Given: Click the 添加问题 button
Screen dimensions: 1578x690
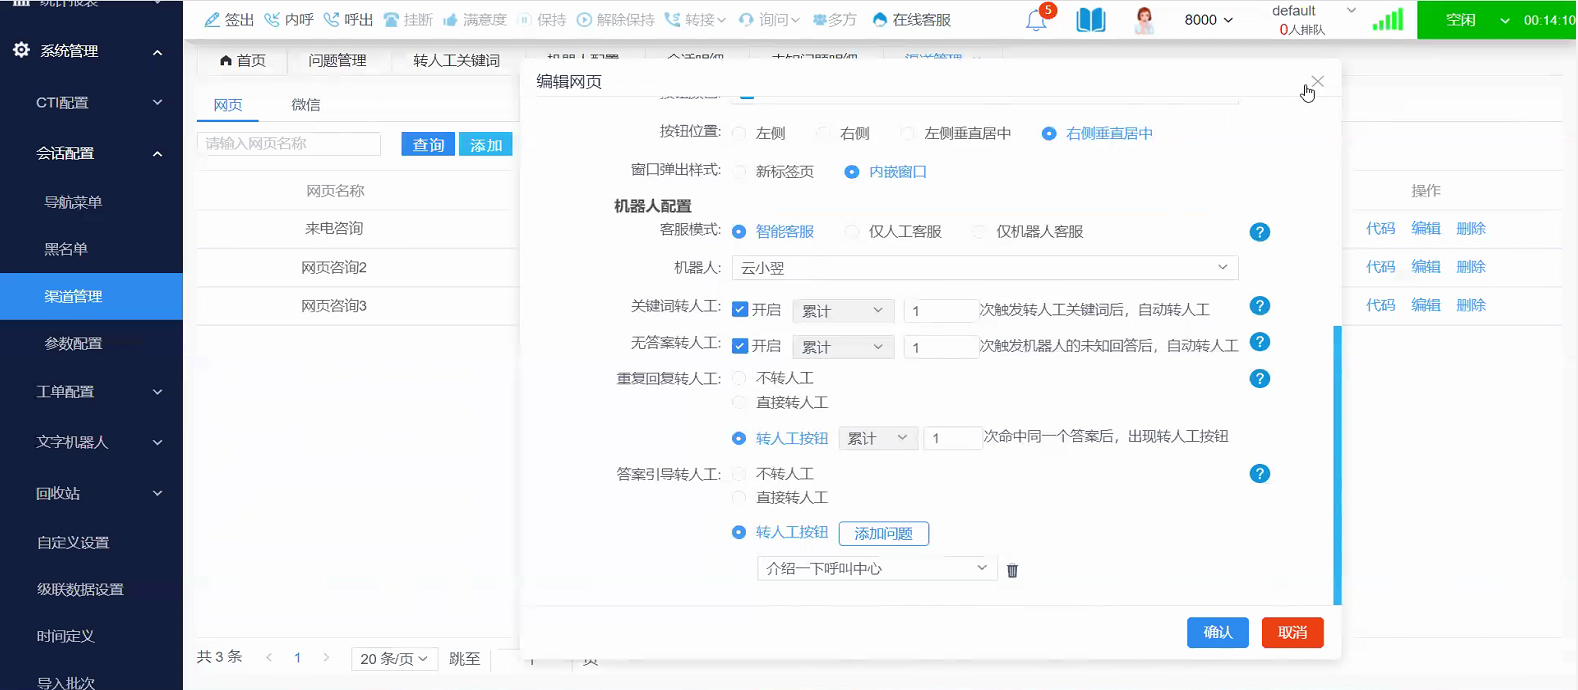Looking at the screenshot, I should tap(884, 534).
